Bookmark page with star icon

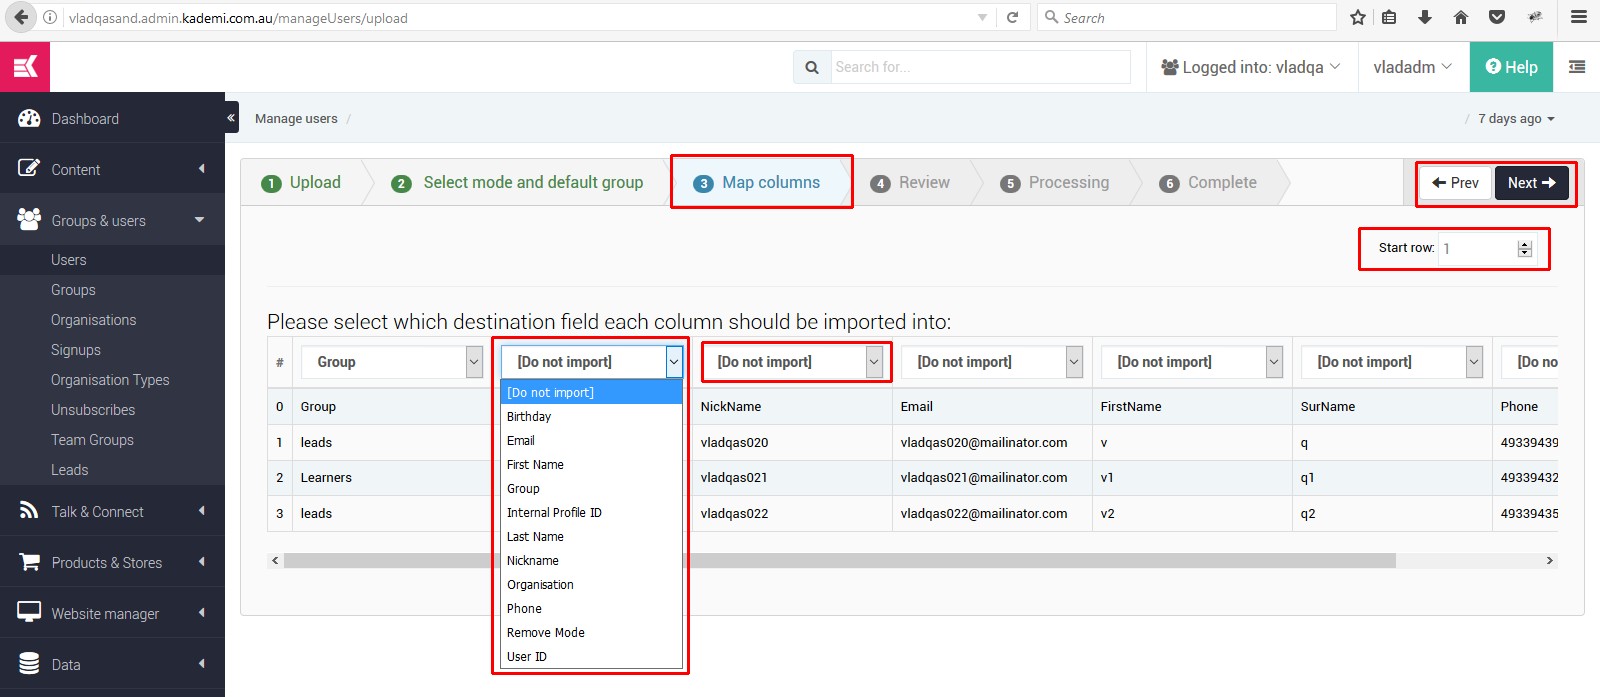point(1357,17)
